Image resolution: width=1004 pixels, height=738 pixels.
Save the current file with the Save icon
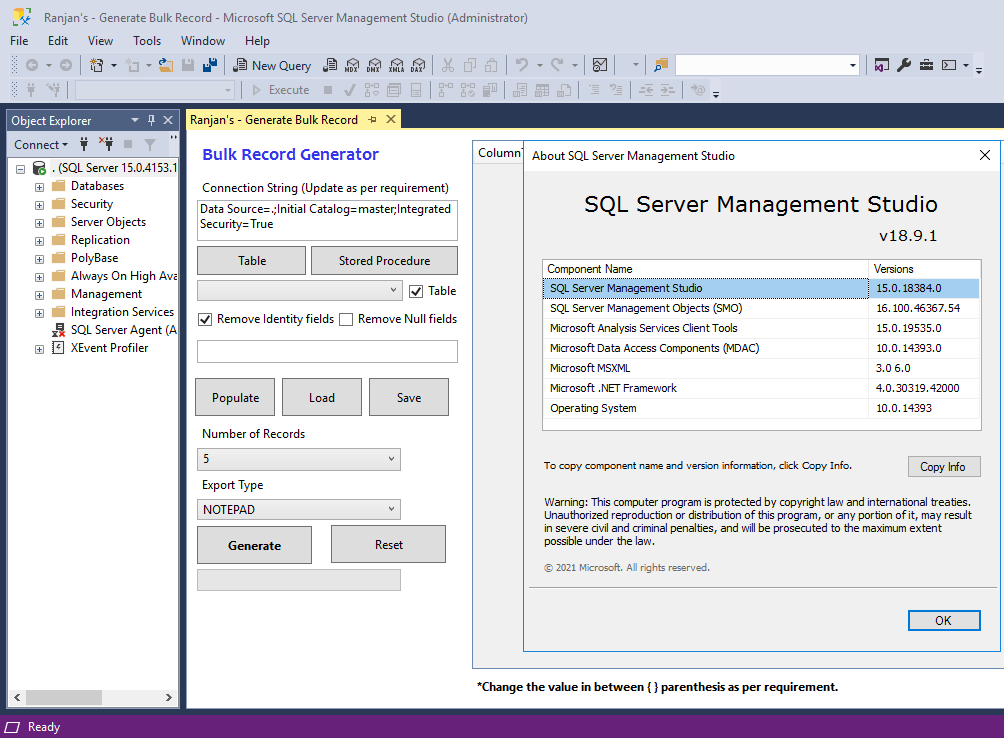[x=188, y=65]
